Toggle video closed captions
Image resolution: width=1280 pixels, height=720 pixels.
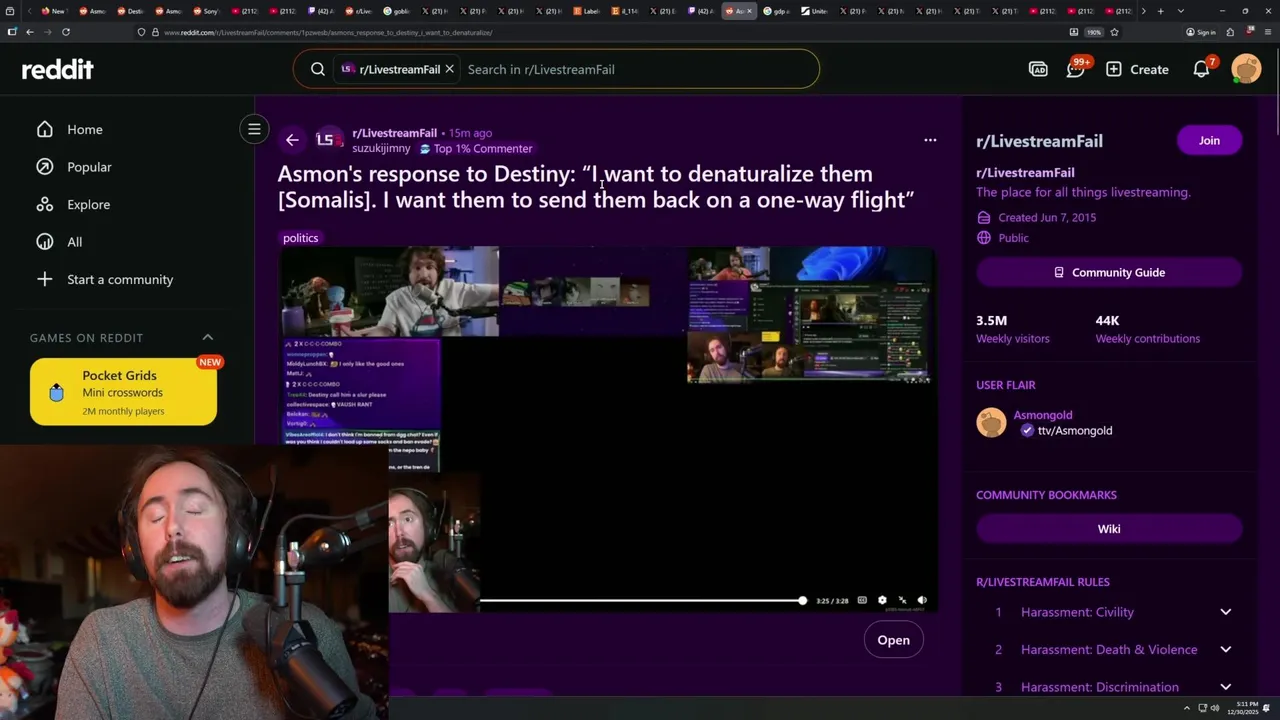click(862, 600)
